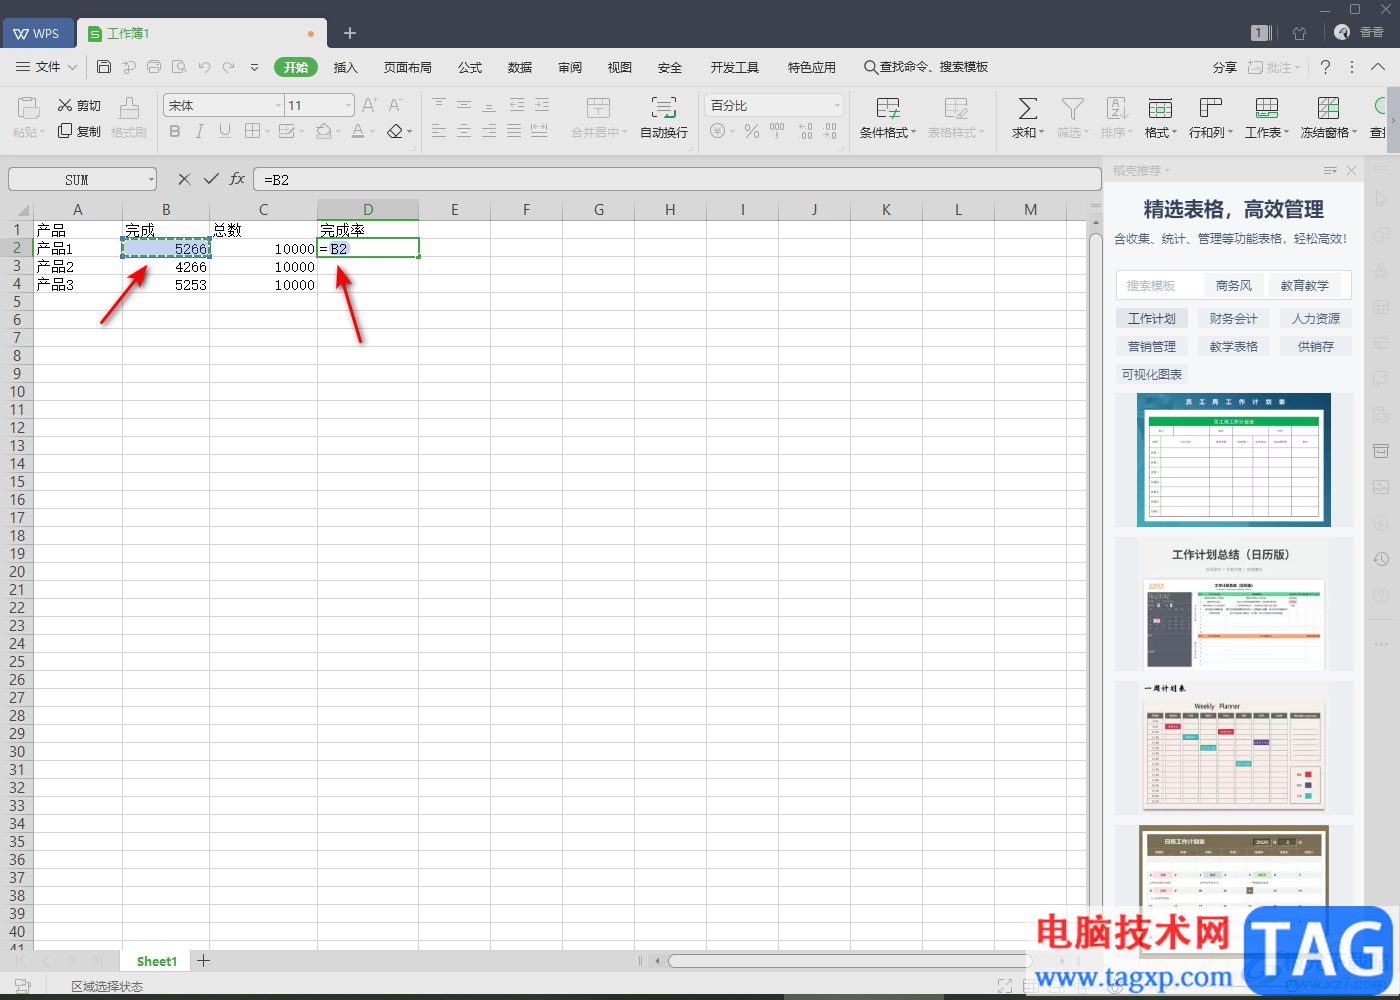Click the Worksheet (工作表) icon
The image size is (1400, 1000).
1267,108
